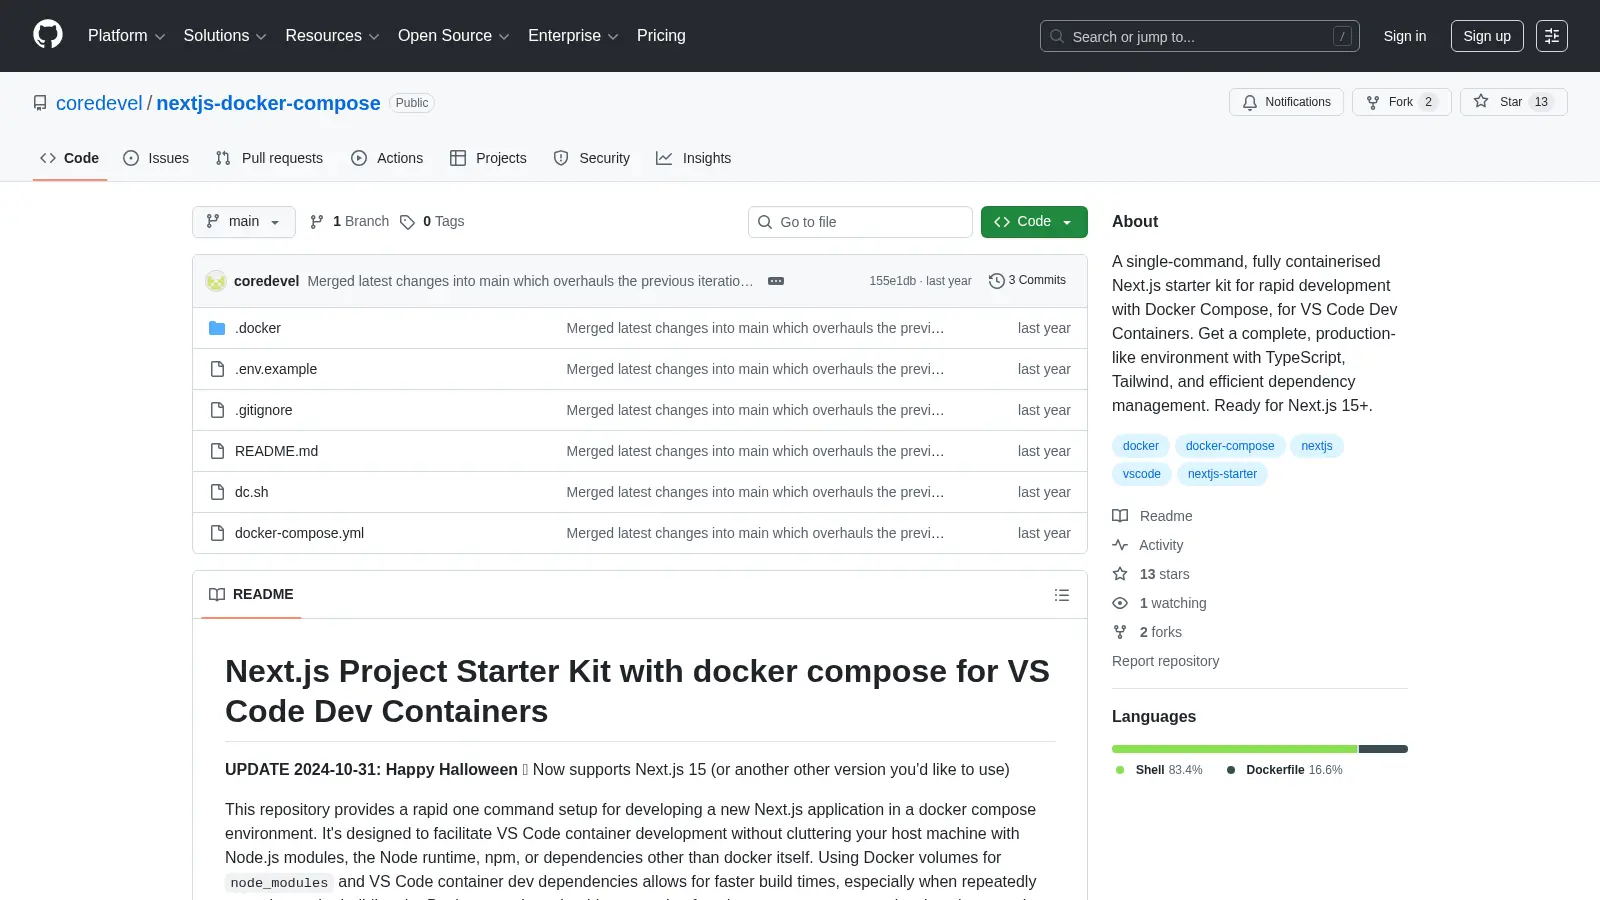Open the .docker folder icon
The height and width of the screenshot is (900, 1600).
[217, 328]
